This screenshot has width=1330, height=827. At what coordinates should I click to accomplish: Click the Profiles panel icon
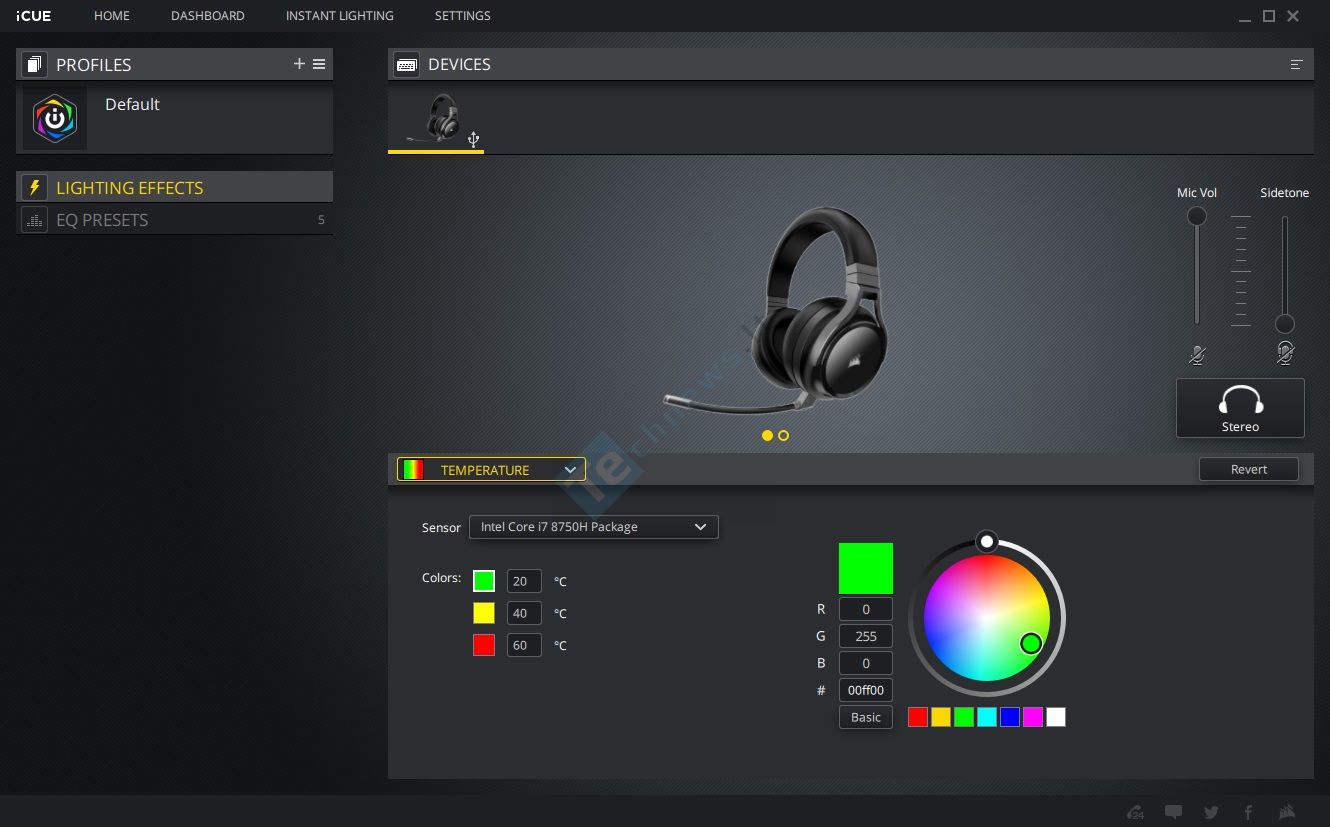click(34, 64)
